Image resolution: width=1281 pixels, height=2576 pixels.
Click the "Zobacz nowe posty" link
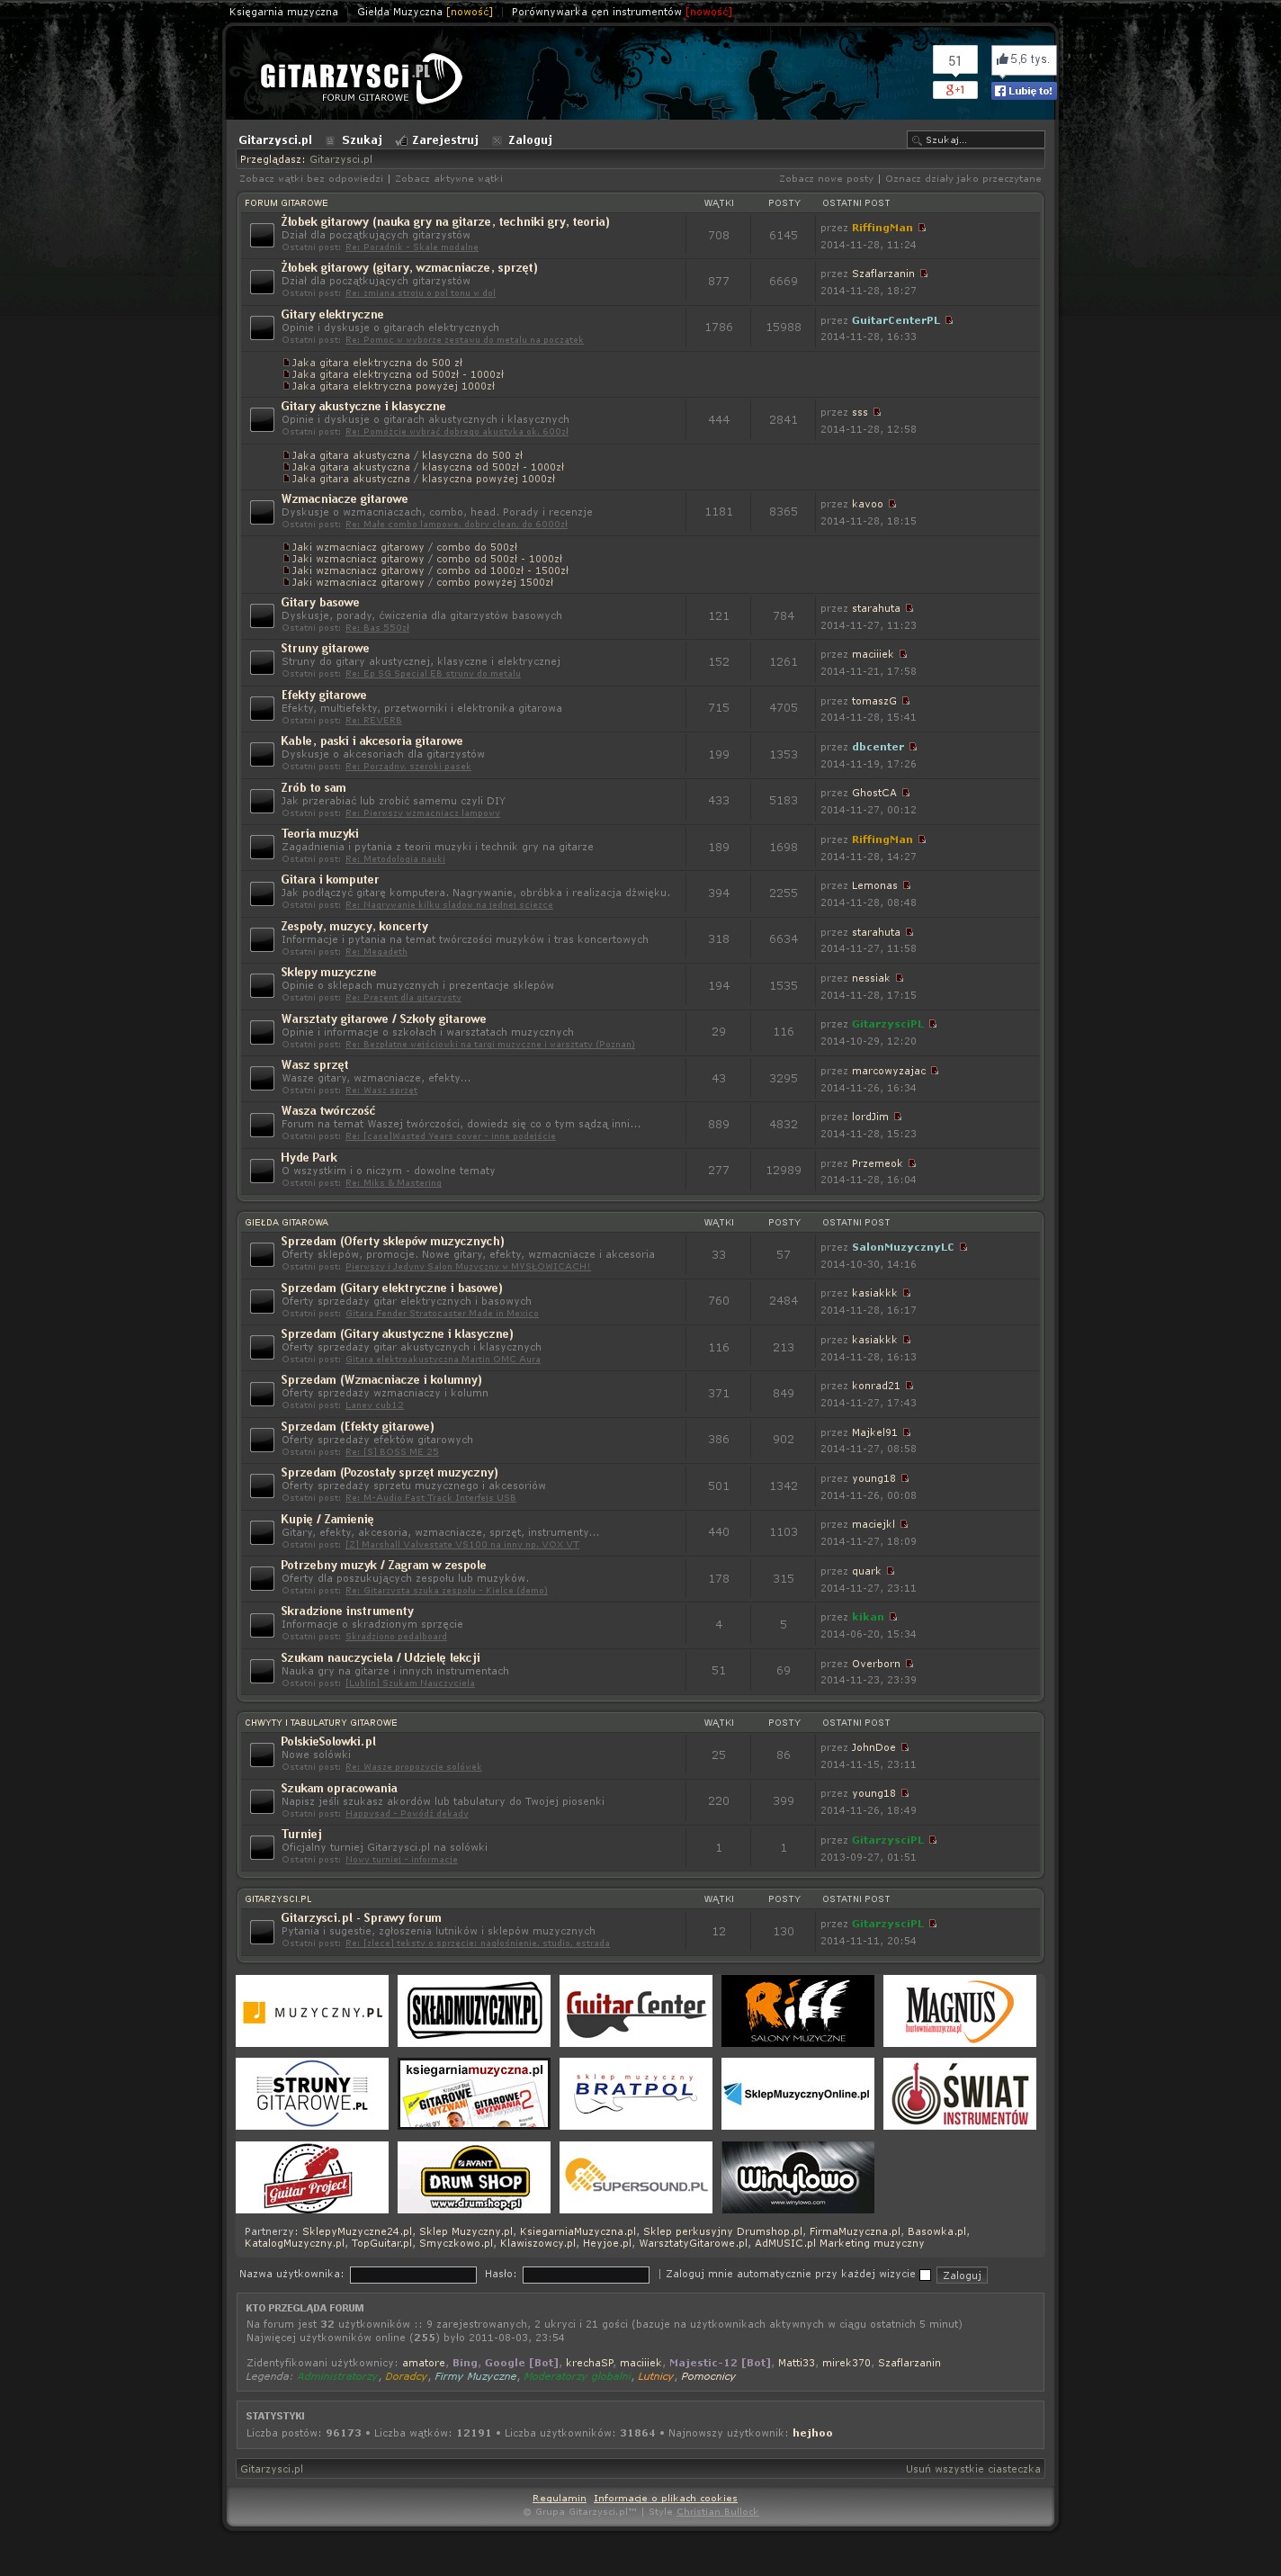click(x=825, y=179)
